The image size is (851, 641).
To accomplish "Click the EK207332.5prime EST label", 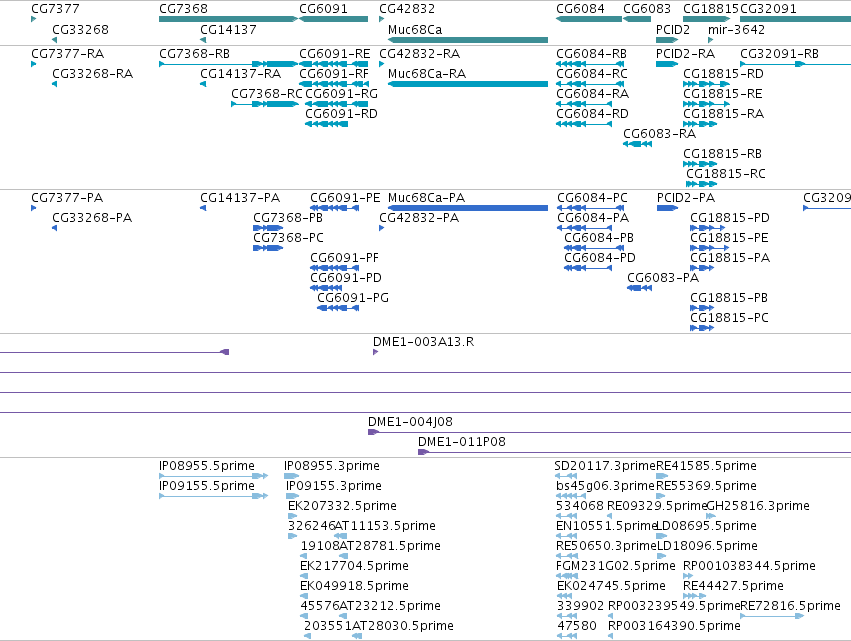I will (x=342, y=506).
